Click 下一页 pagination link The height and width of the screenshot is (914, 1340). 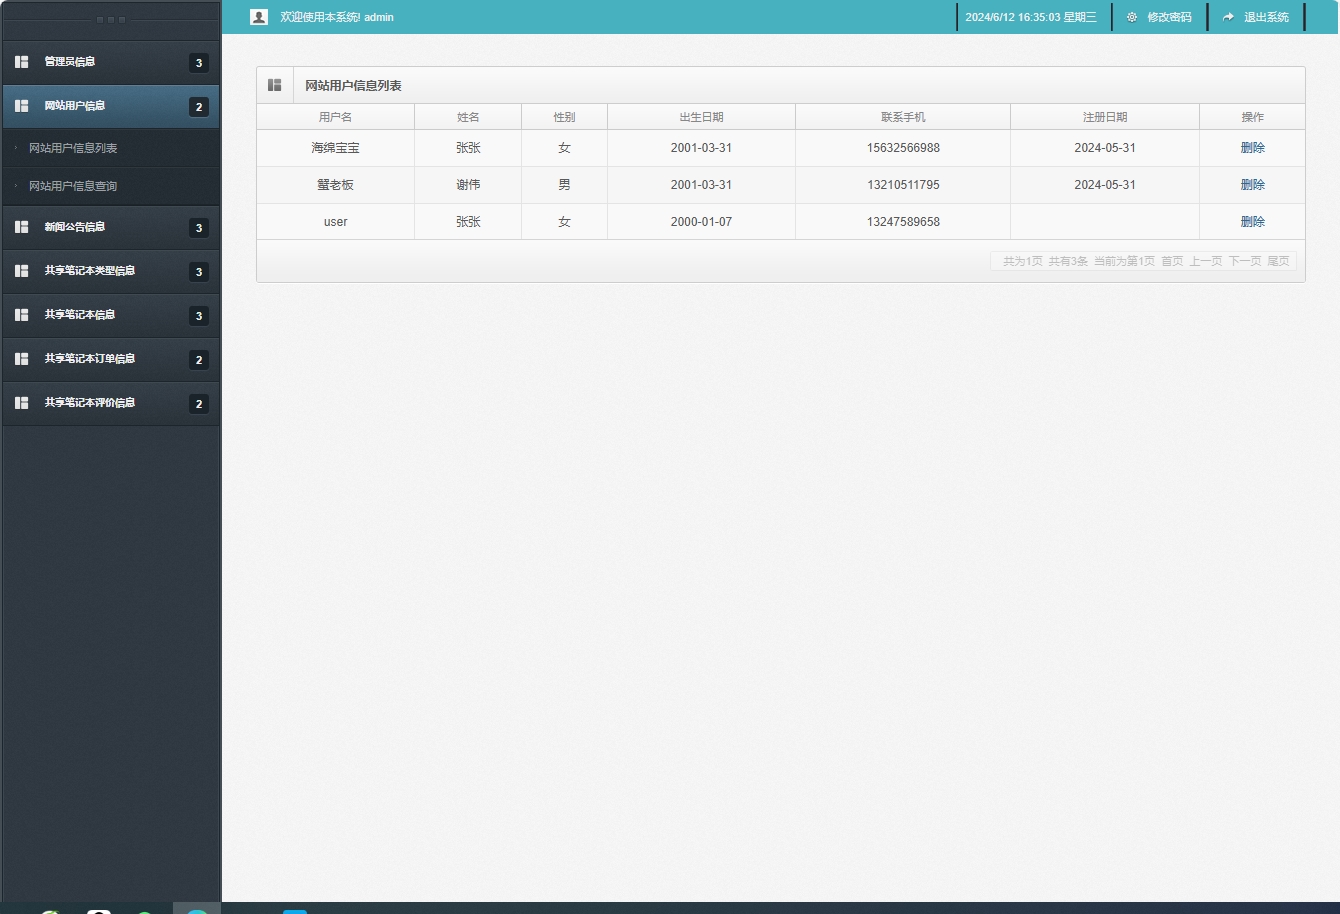(1245, 261)
